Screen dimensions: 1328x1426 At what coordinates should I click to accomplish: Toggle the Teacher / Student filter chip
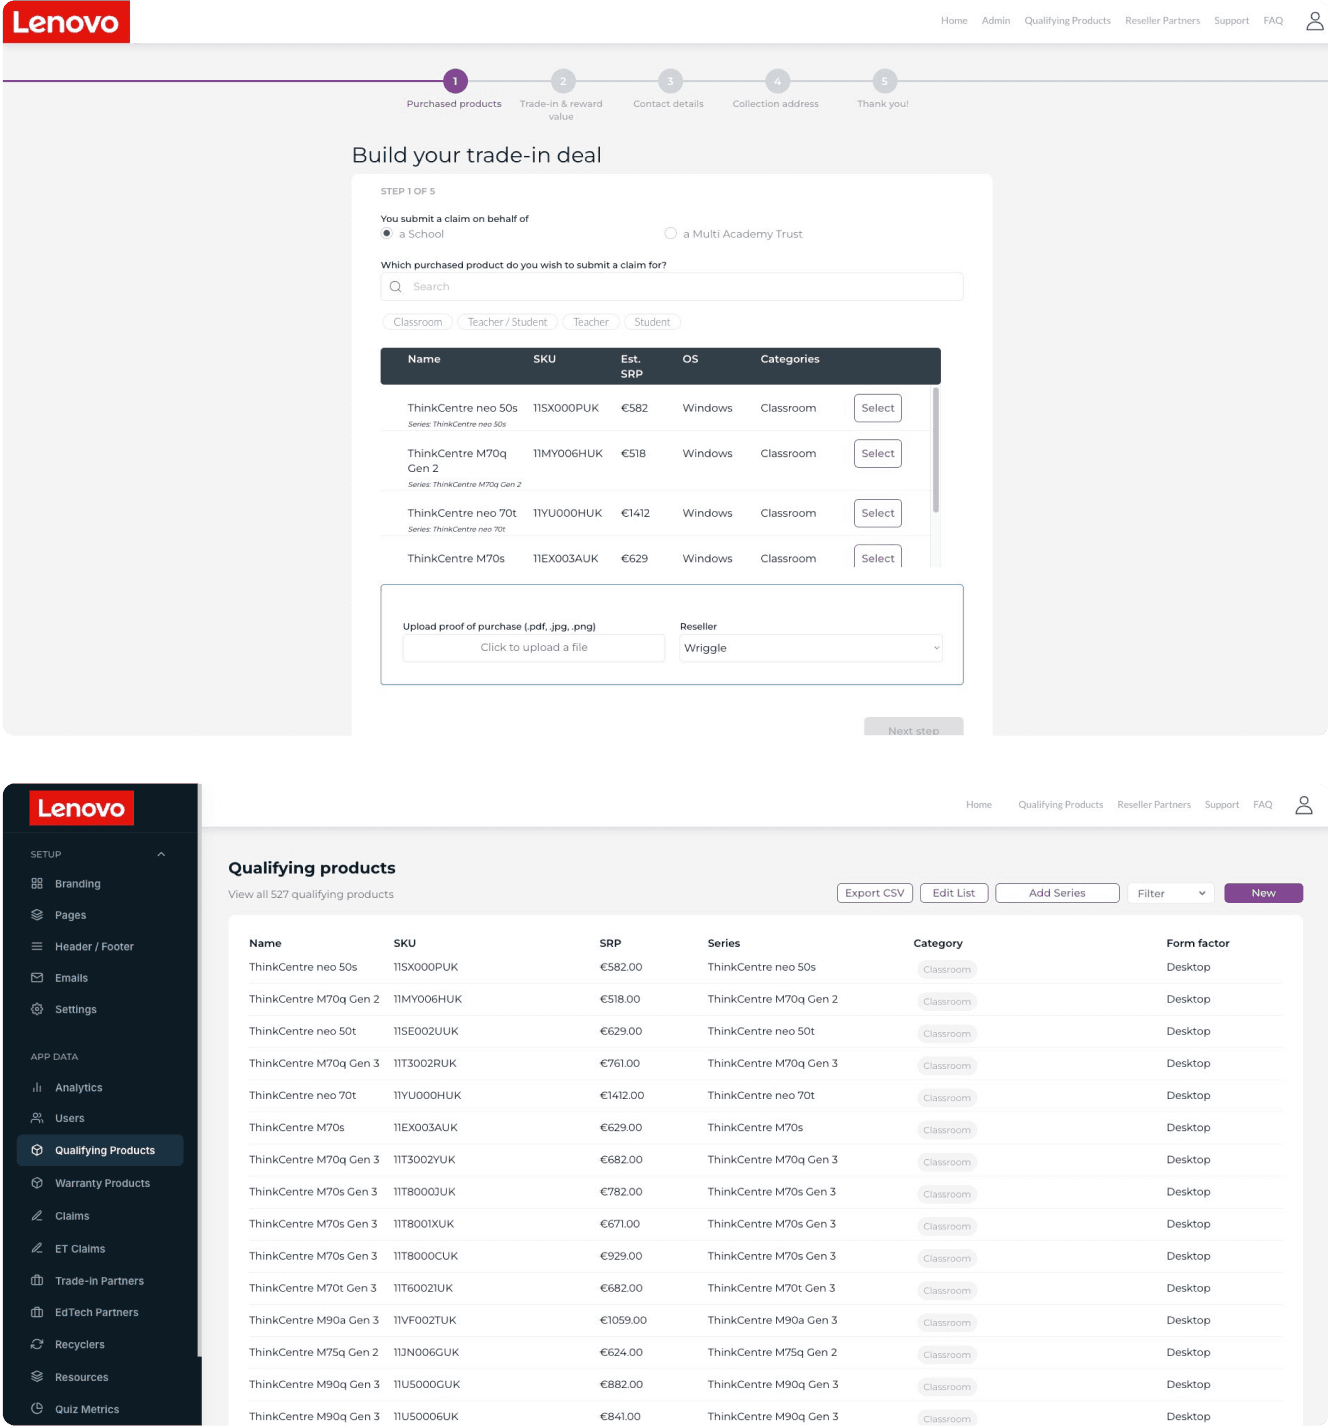507,322
